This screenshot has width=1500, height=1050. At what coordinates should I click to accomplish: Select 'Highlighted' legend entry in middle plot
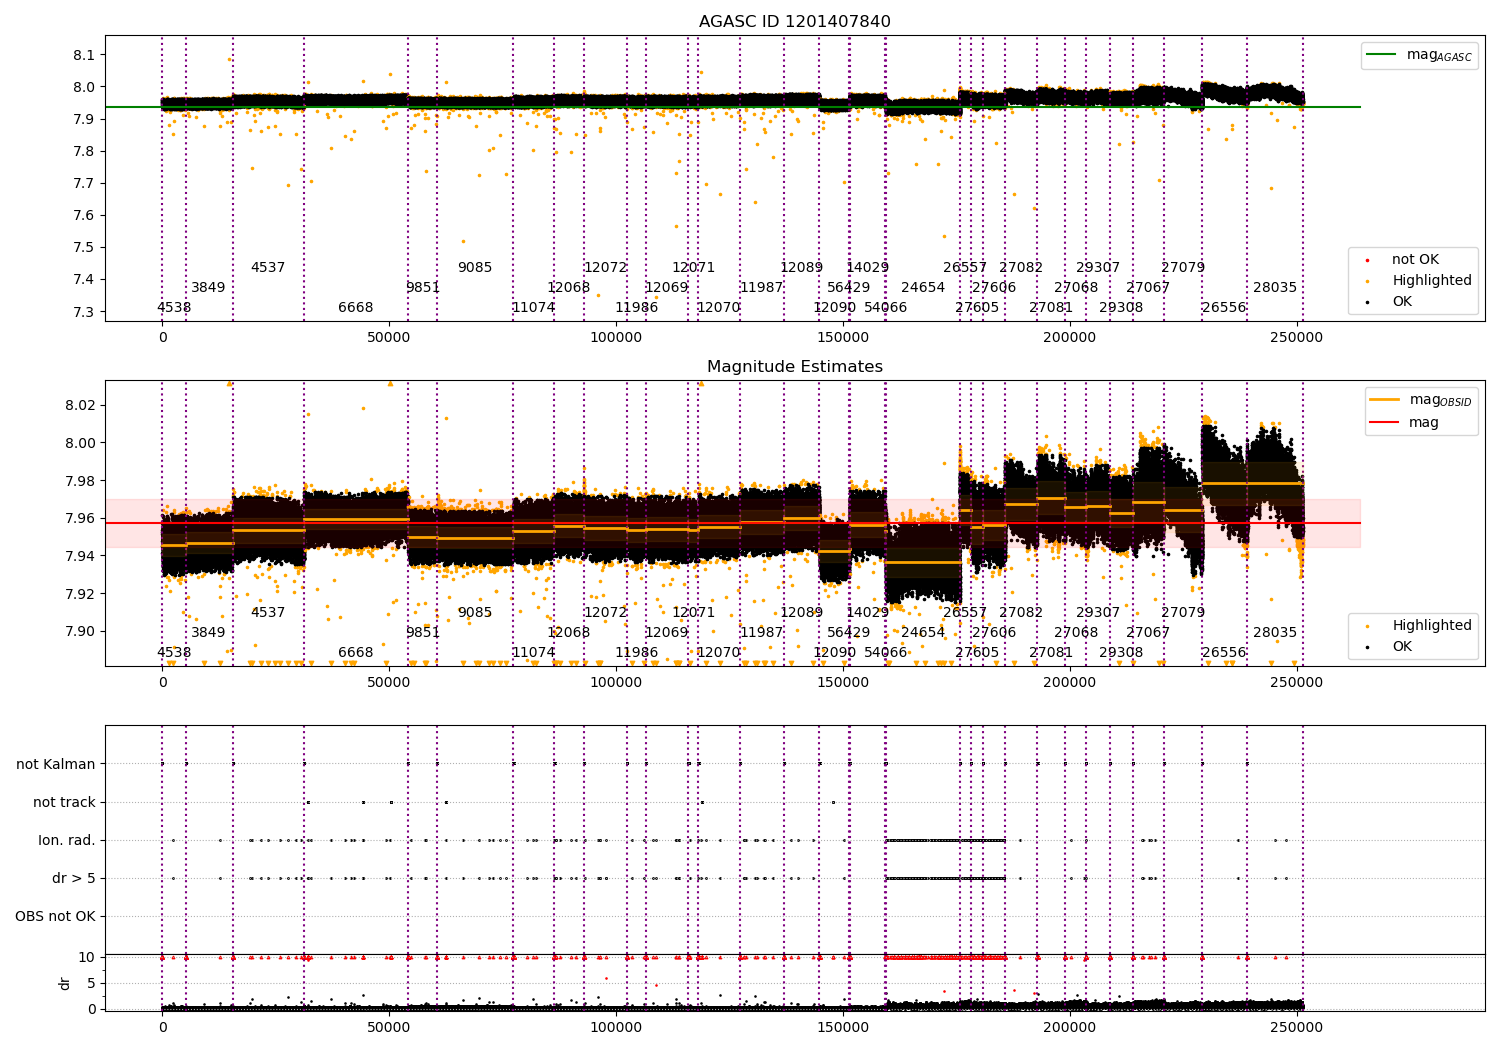1420,626
